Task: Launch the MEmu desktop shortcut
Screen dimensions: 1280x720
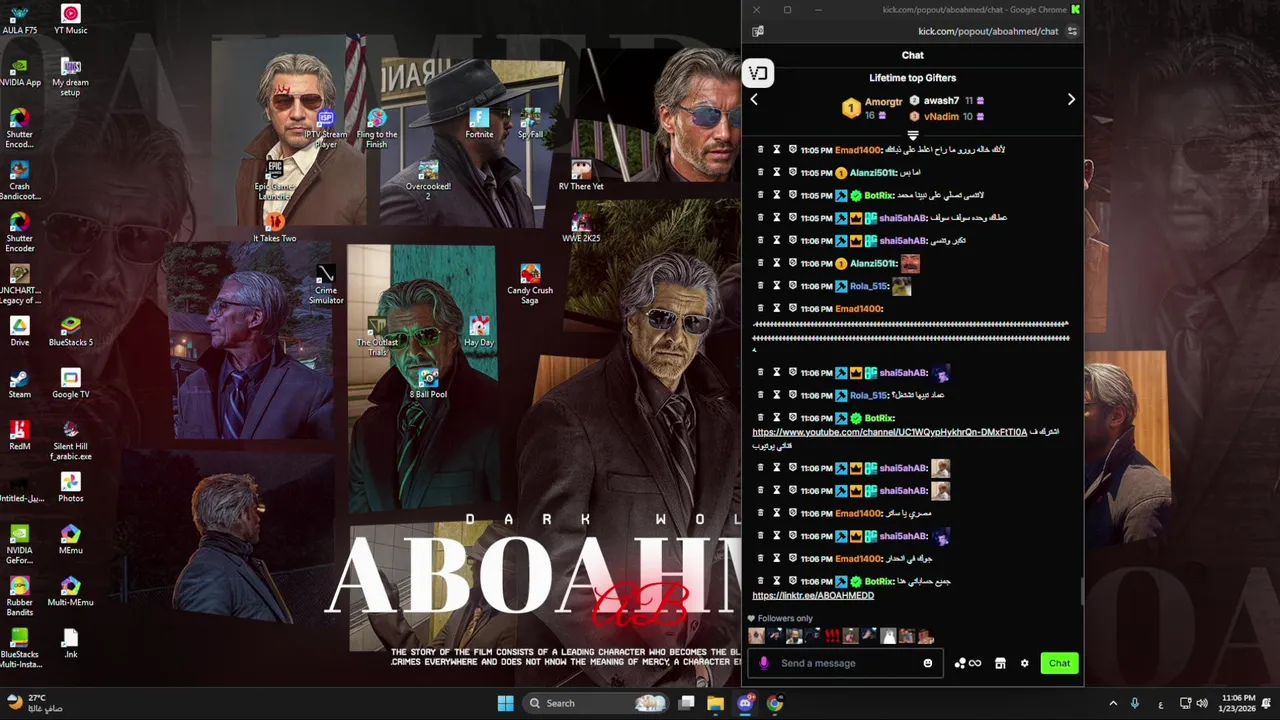Action: [70, 539]
